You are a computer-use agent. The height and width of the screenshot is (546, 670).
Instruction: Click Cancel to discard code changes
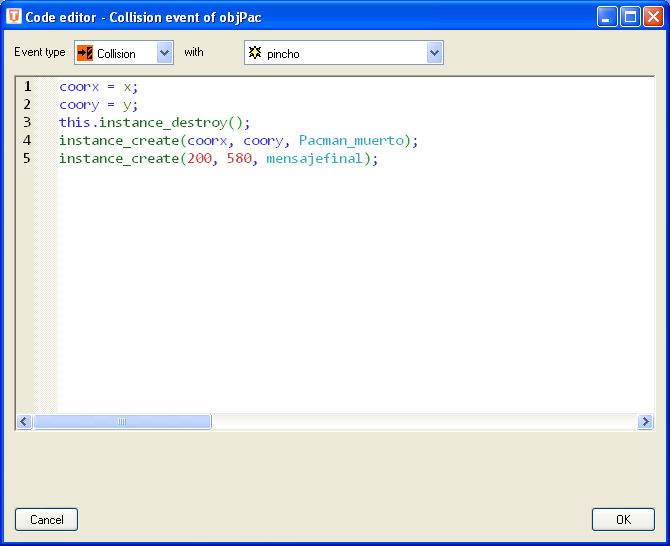click(47, 520)
